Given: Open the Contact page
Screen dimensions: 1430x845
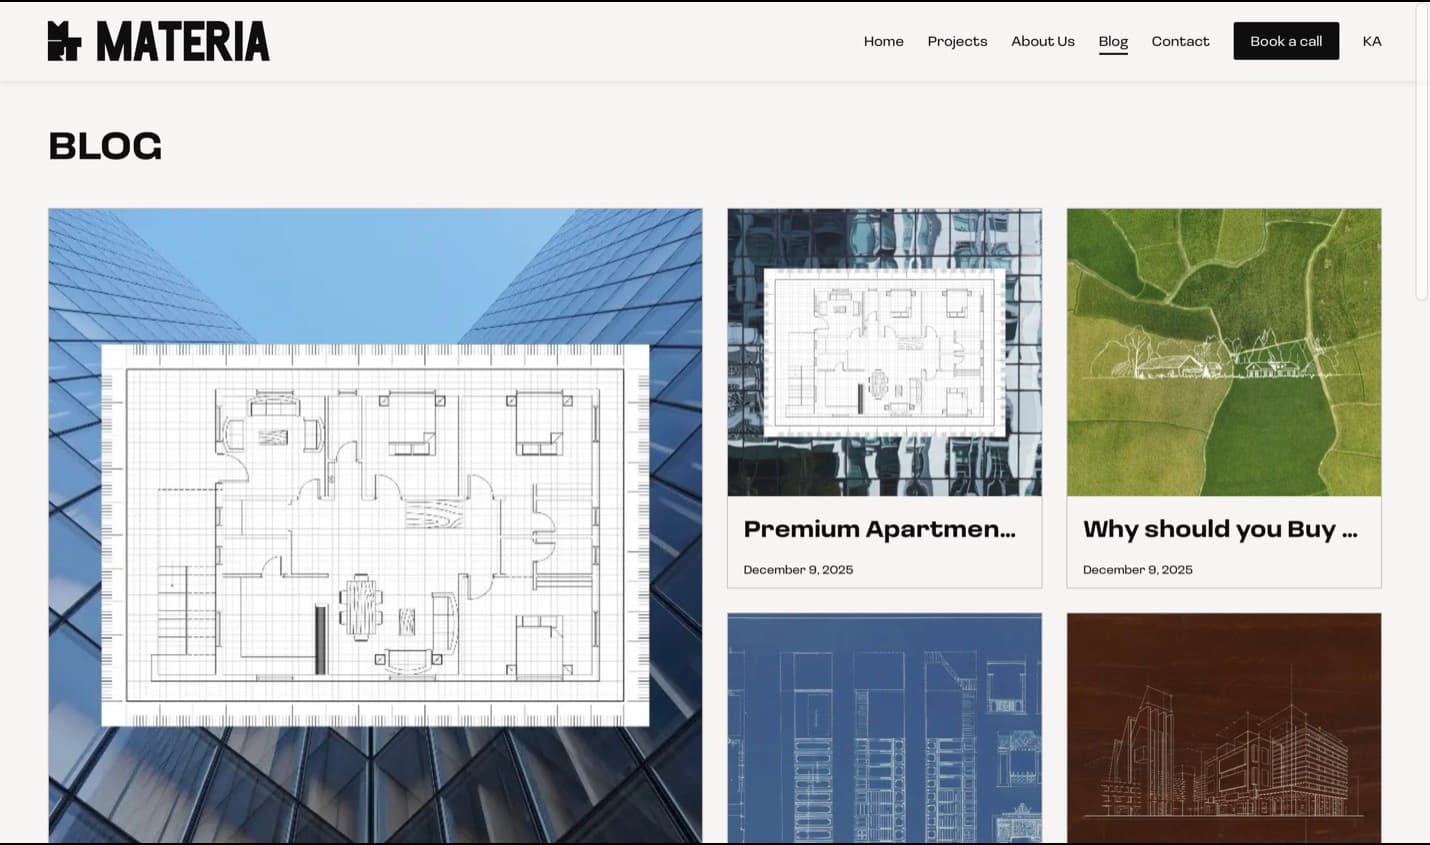Looking at the screenshot, I should (1180, 41).
